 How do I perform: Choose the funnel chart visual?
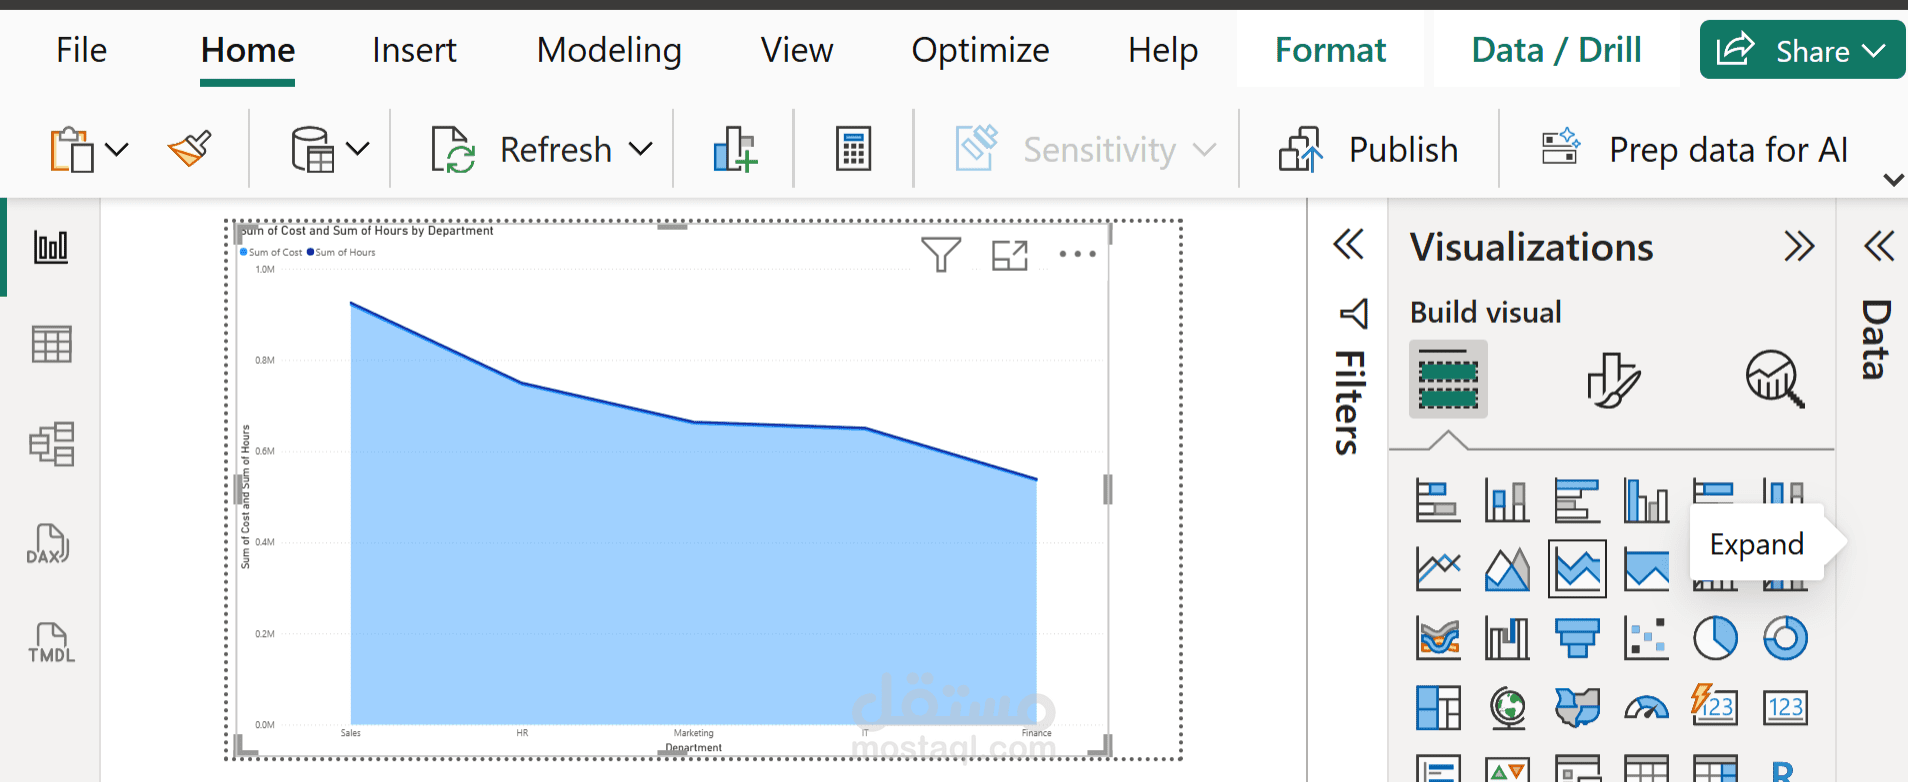coord(1577,638)
